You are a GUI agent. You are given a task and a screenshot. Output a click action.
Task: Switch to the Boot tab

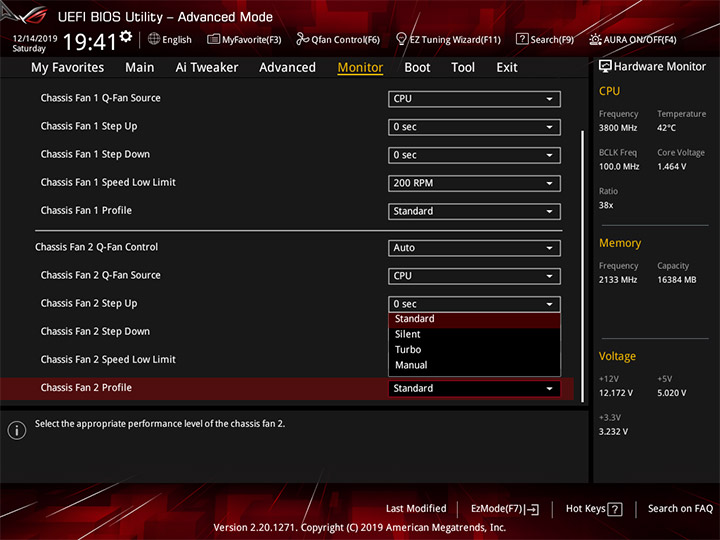pyautogui.click(x=417, y=68)
